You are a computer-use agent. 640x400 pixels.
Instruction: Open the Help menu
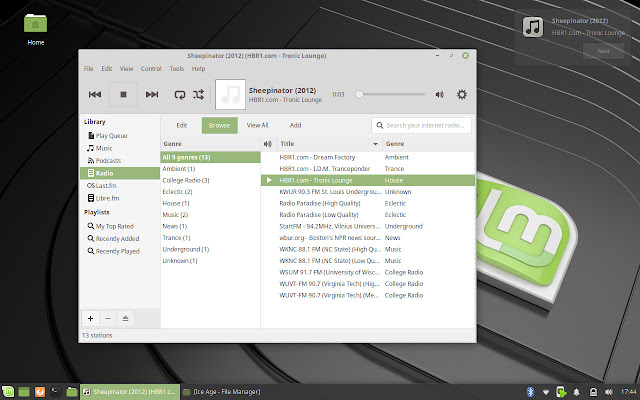pos(198,69)
